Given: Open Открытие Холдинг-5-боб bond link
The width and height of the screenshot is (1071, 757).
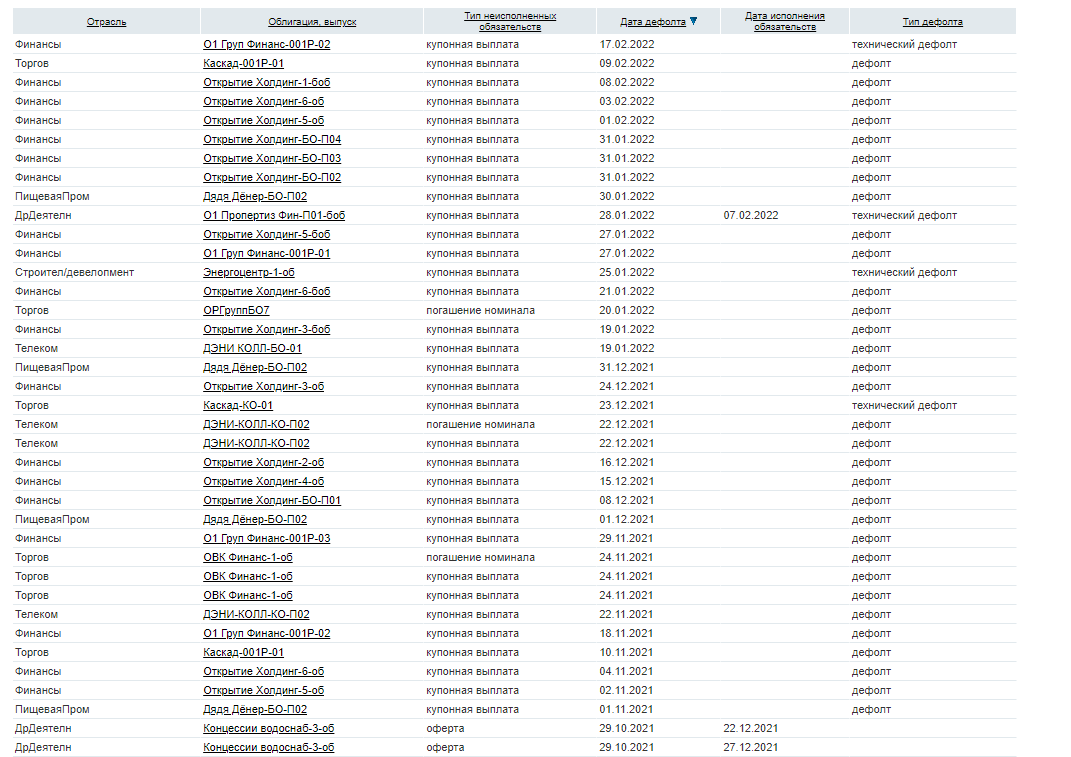Looking at the screenshot, I should [266, 234].
